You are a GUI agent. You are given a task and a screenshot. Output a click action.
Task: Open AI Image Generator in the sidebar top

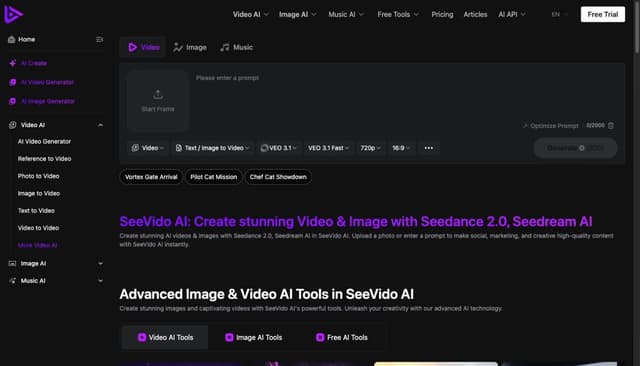click(47, 101)
